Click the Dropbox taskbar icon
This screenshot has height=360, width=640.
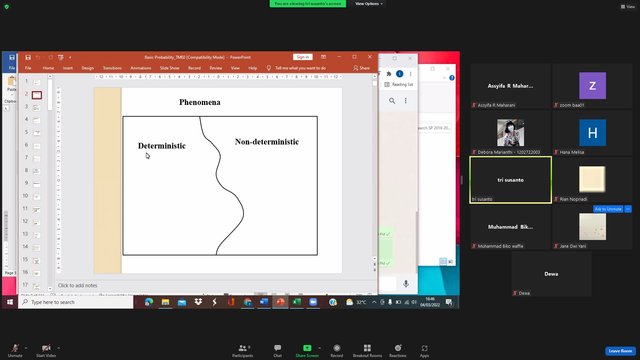pos(198,302)
